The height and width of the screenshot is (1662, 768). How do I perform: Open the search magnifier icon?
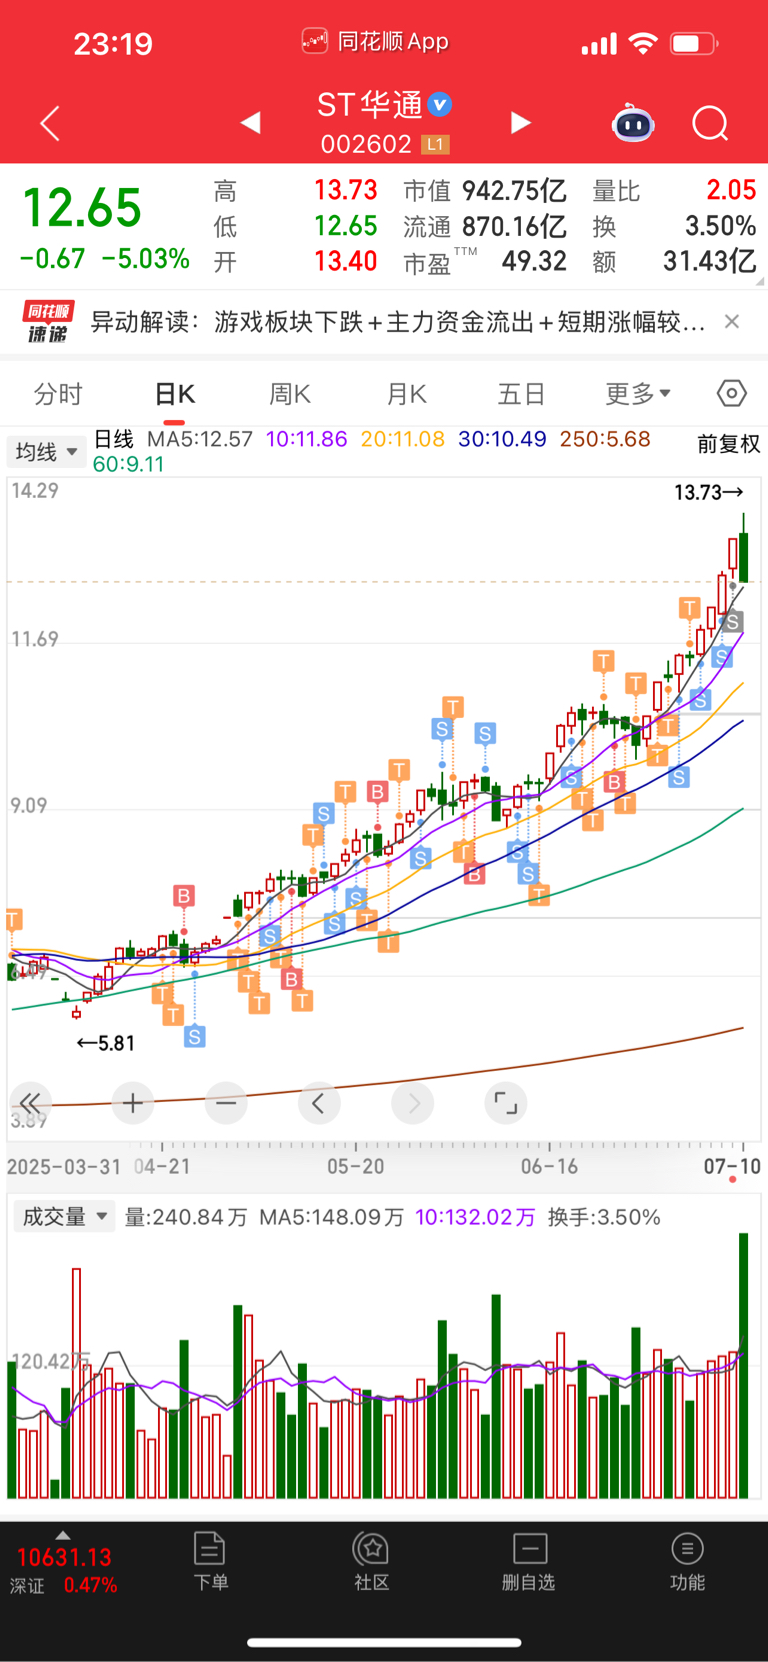tap(710, 123)
